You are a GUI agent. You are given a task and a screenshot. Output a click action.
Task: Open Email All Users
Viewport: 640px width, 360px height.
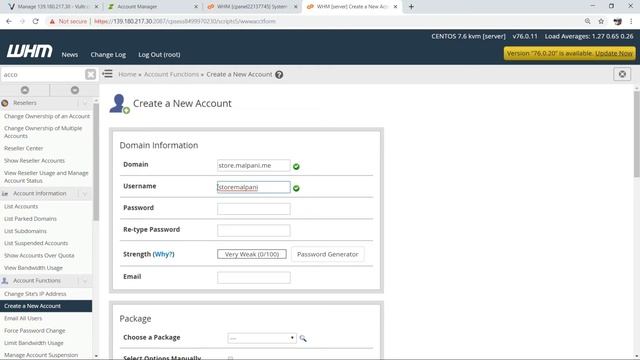tap(23, 318)
